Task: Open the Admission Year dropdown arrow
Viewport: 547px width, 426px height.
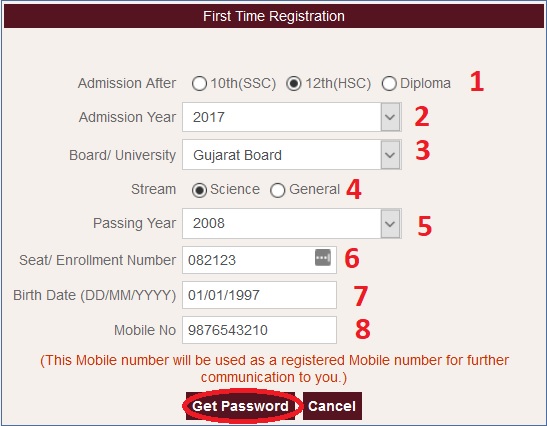Action: [x=390, y=117]
